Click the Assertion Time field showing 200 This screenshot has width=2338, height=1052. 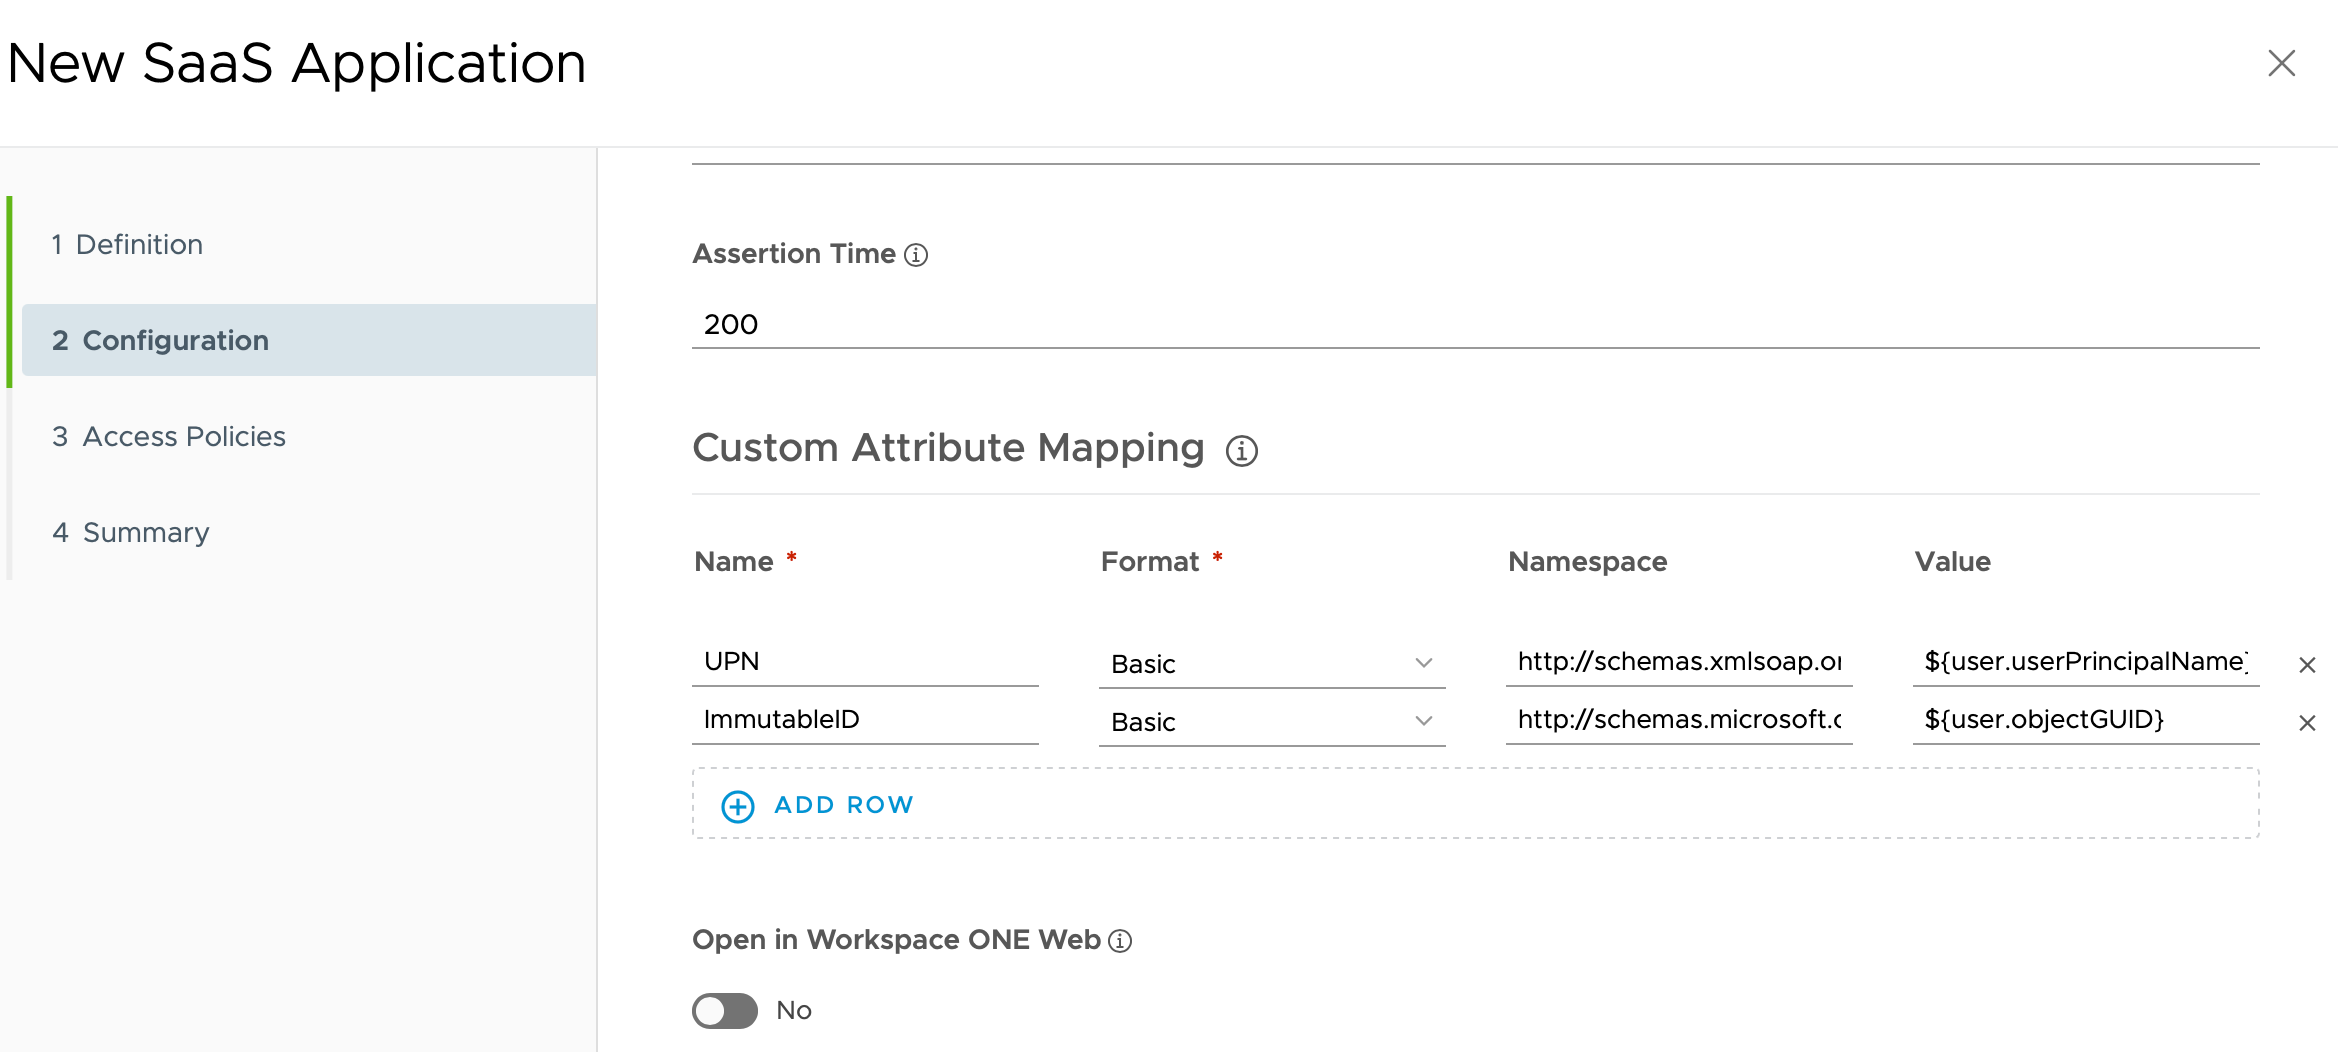pyautogui.click(x=1474, y=324)
